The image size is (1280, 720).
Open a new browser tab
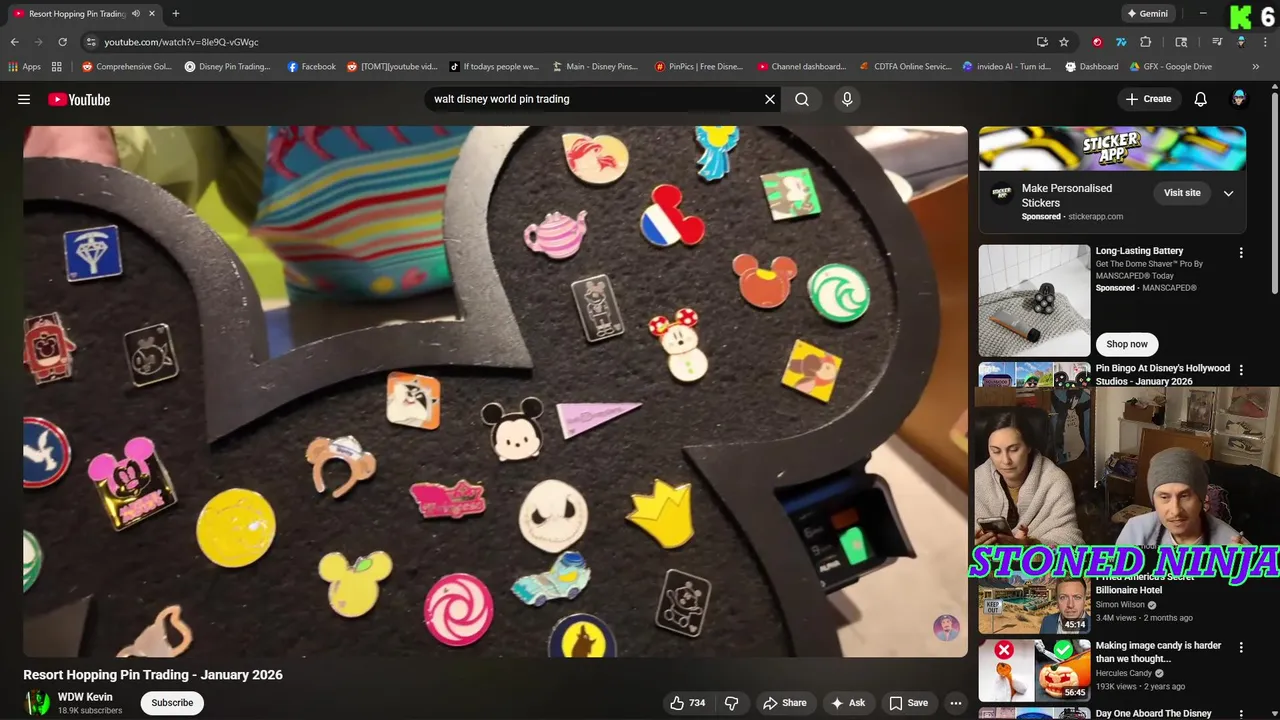(x=176, y=14)
